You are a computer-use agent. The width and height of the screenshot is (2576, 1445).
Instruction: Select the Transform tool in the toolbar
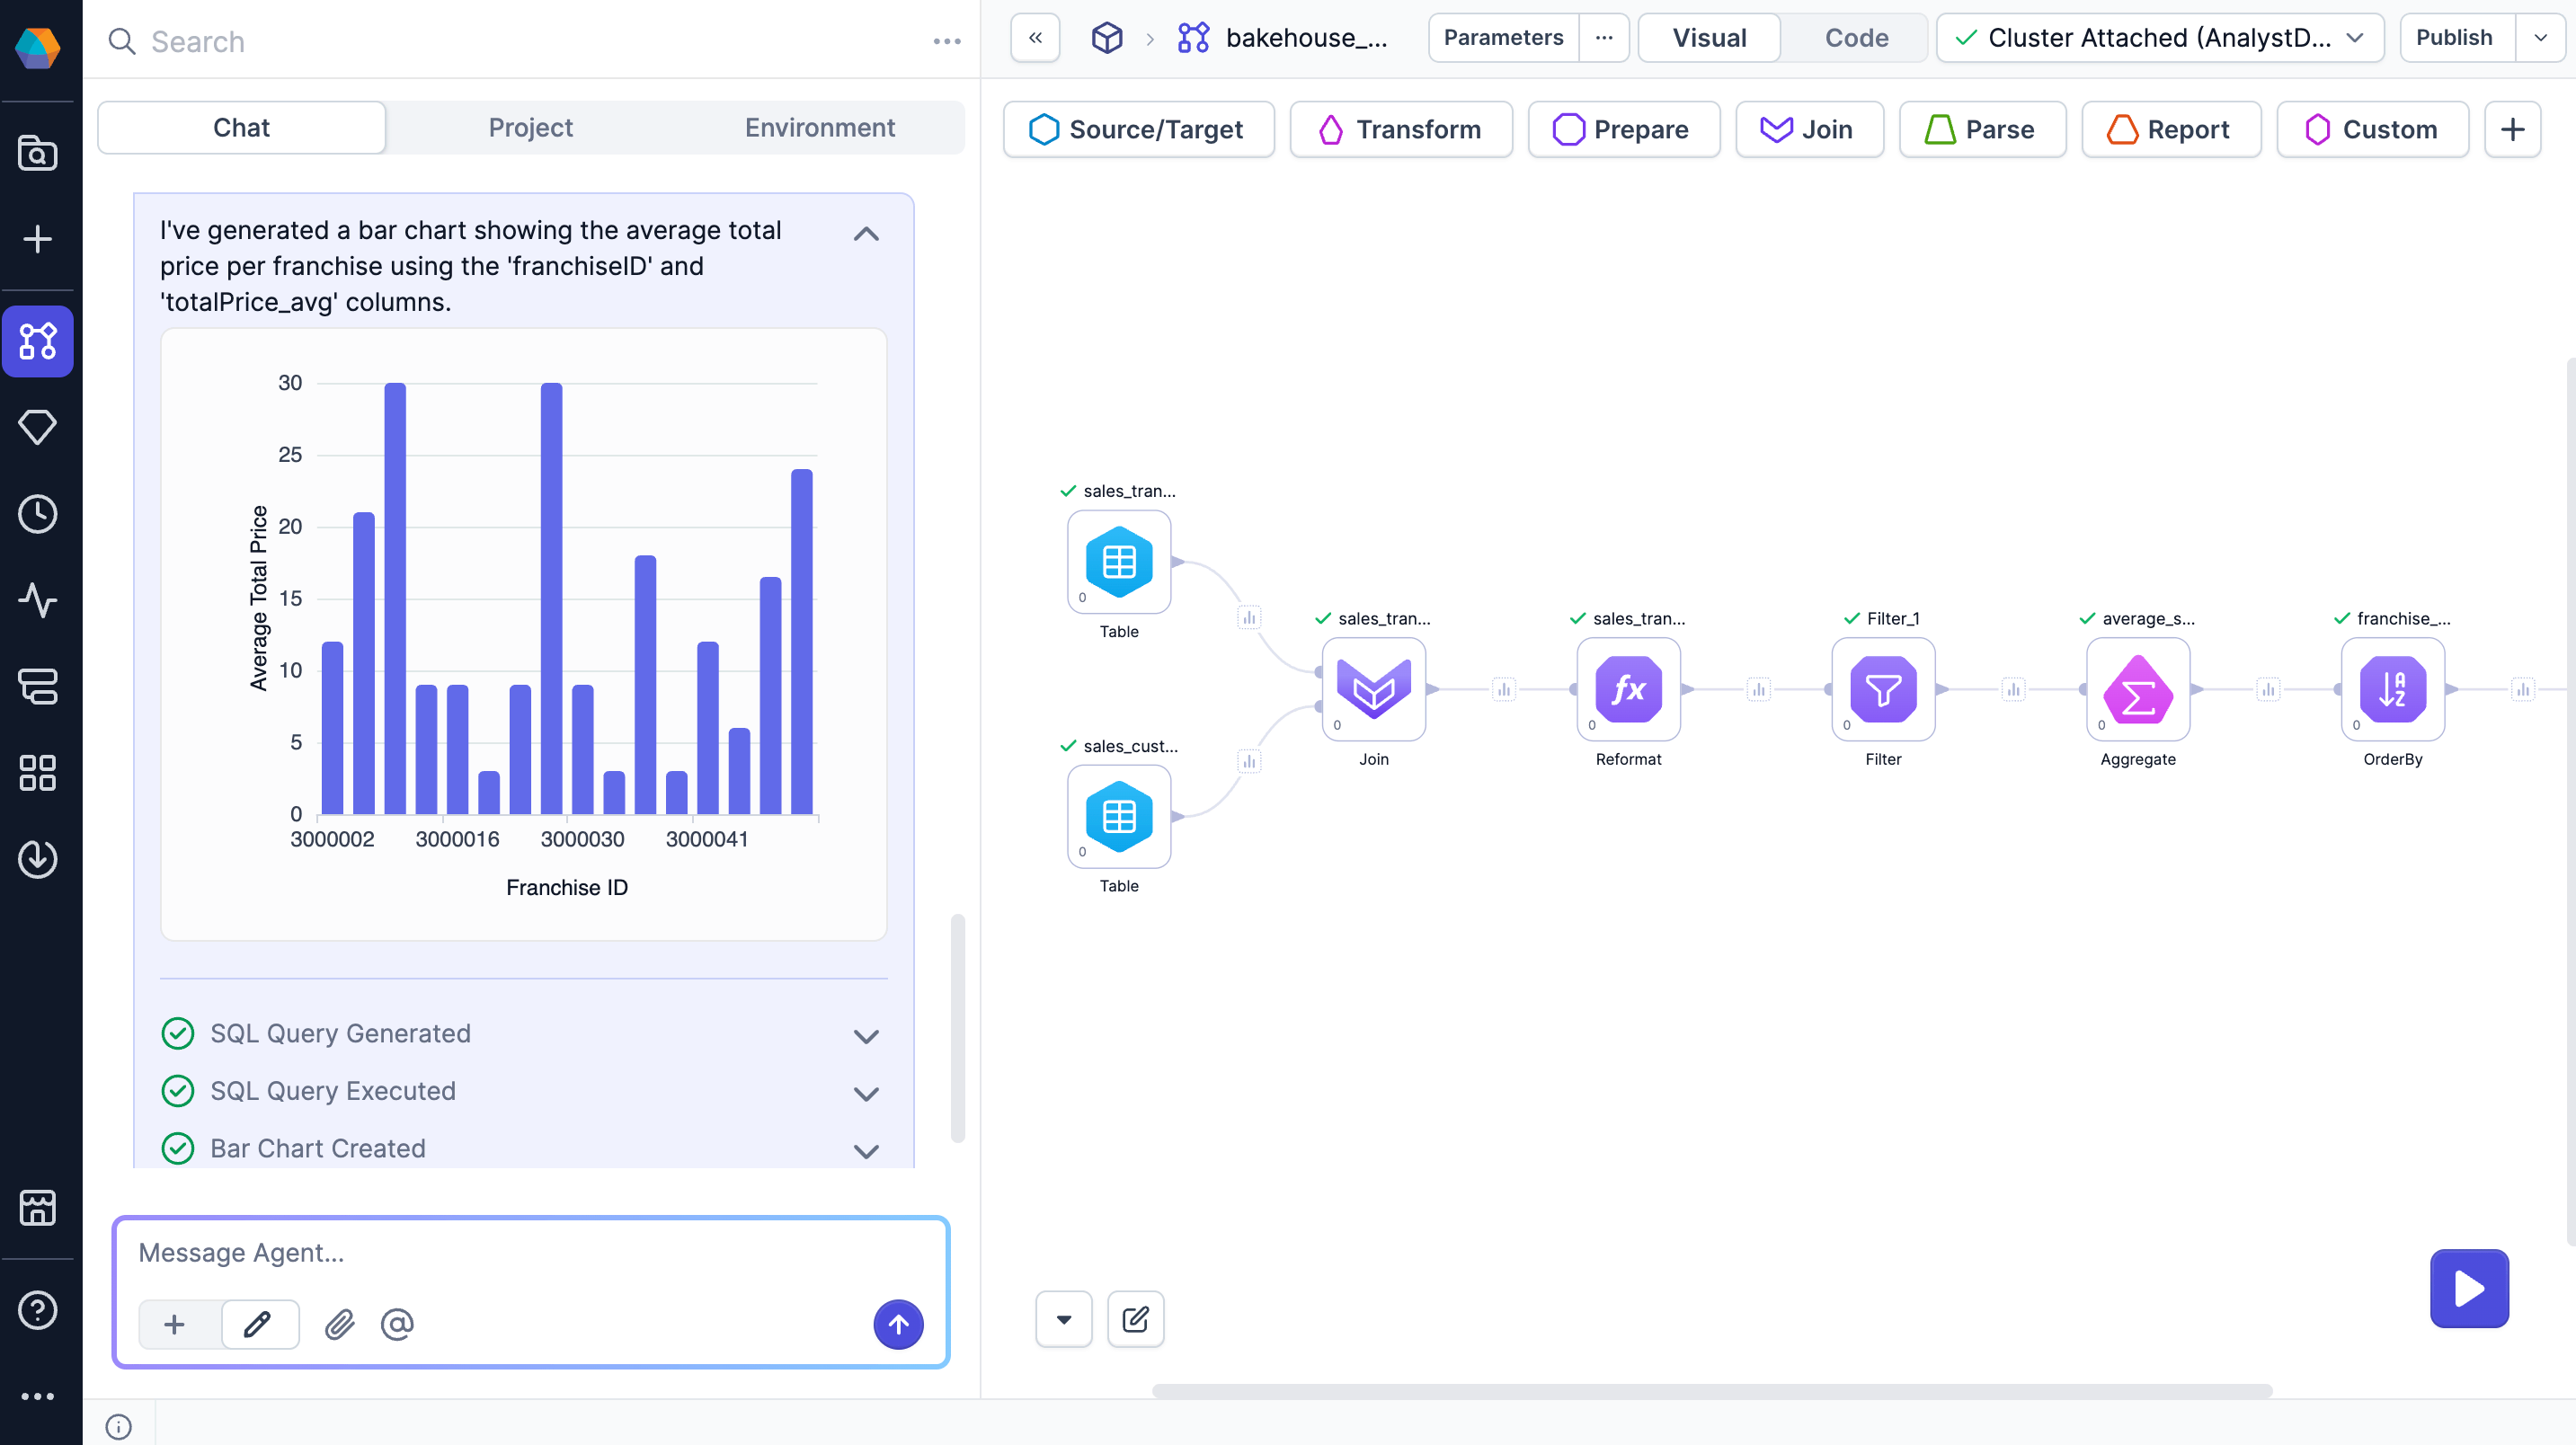click(x=1401, y=129)
